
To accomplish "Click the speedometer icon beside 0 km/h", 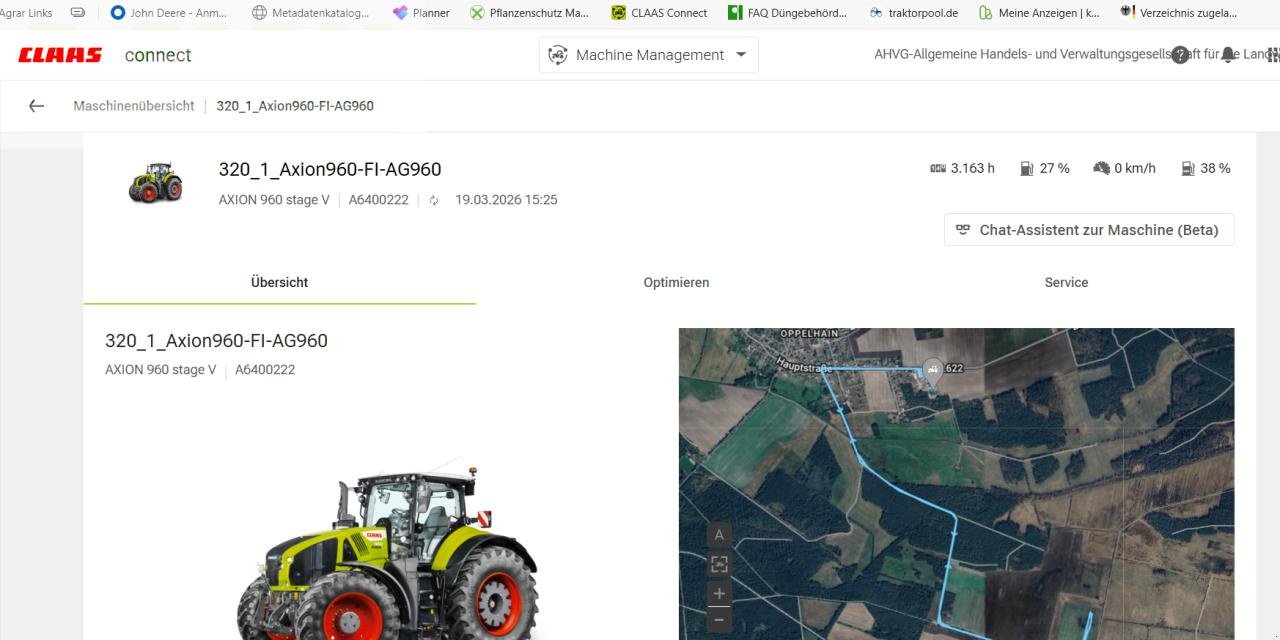I will pyautogui.click(x=1101, y=168).
